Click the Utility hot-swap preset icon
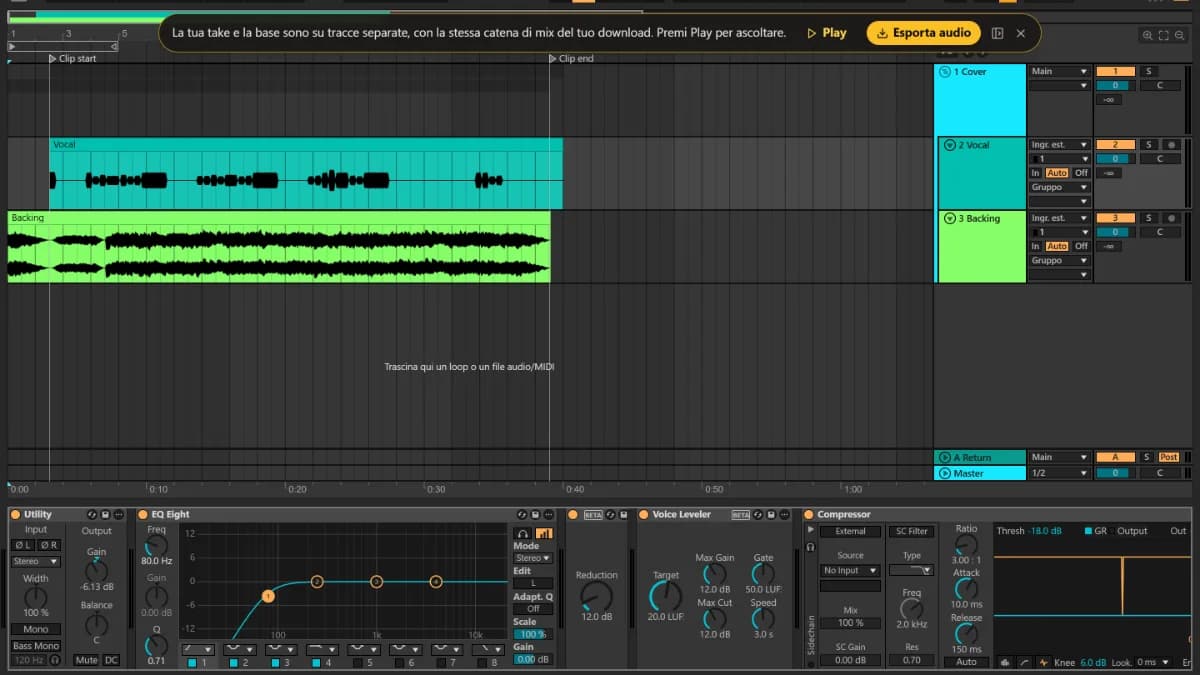This screenshot has width=1200, height=675. pyautogui.click(x=92, y=514)
